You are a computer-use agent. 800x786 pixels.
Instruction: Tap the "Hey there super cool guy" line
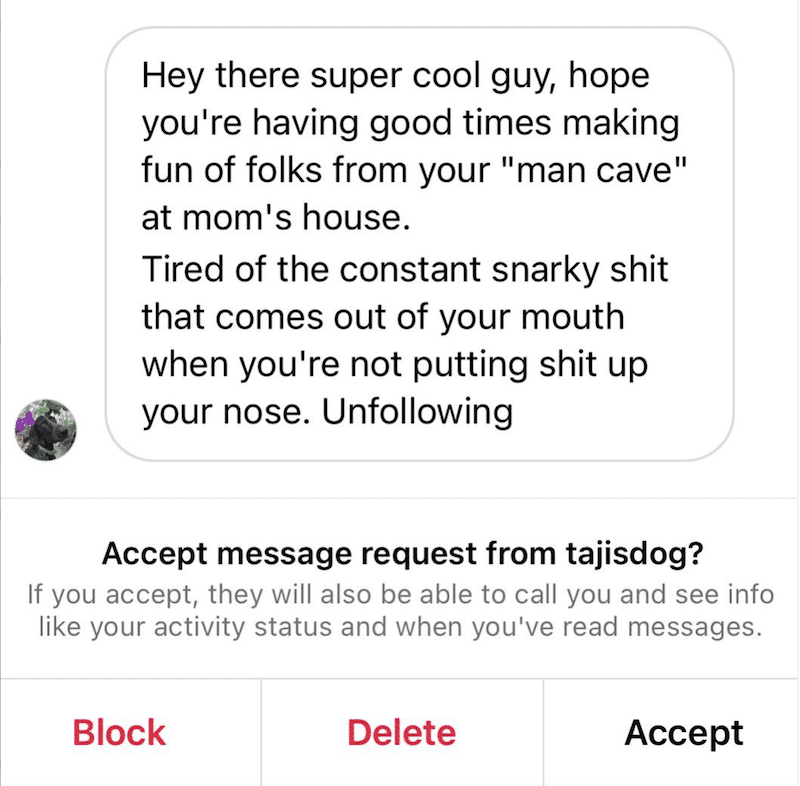click(395, 77)
